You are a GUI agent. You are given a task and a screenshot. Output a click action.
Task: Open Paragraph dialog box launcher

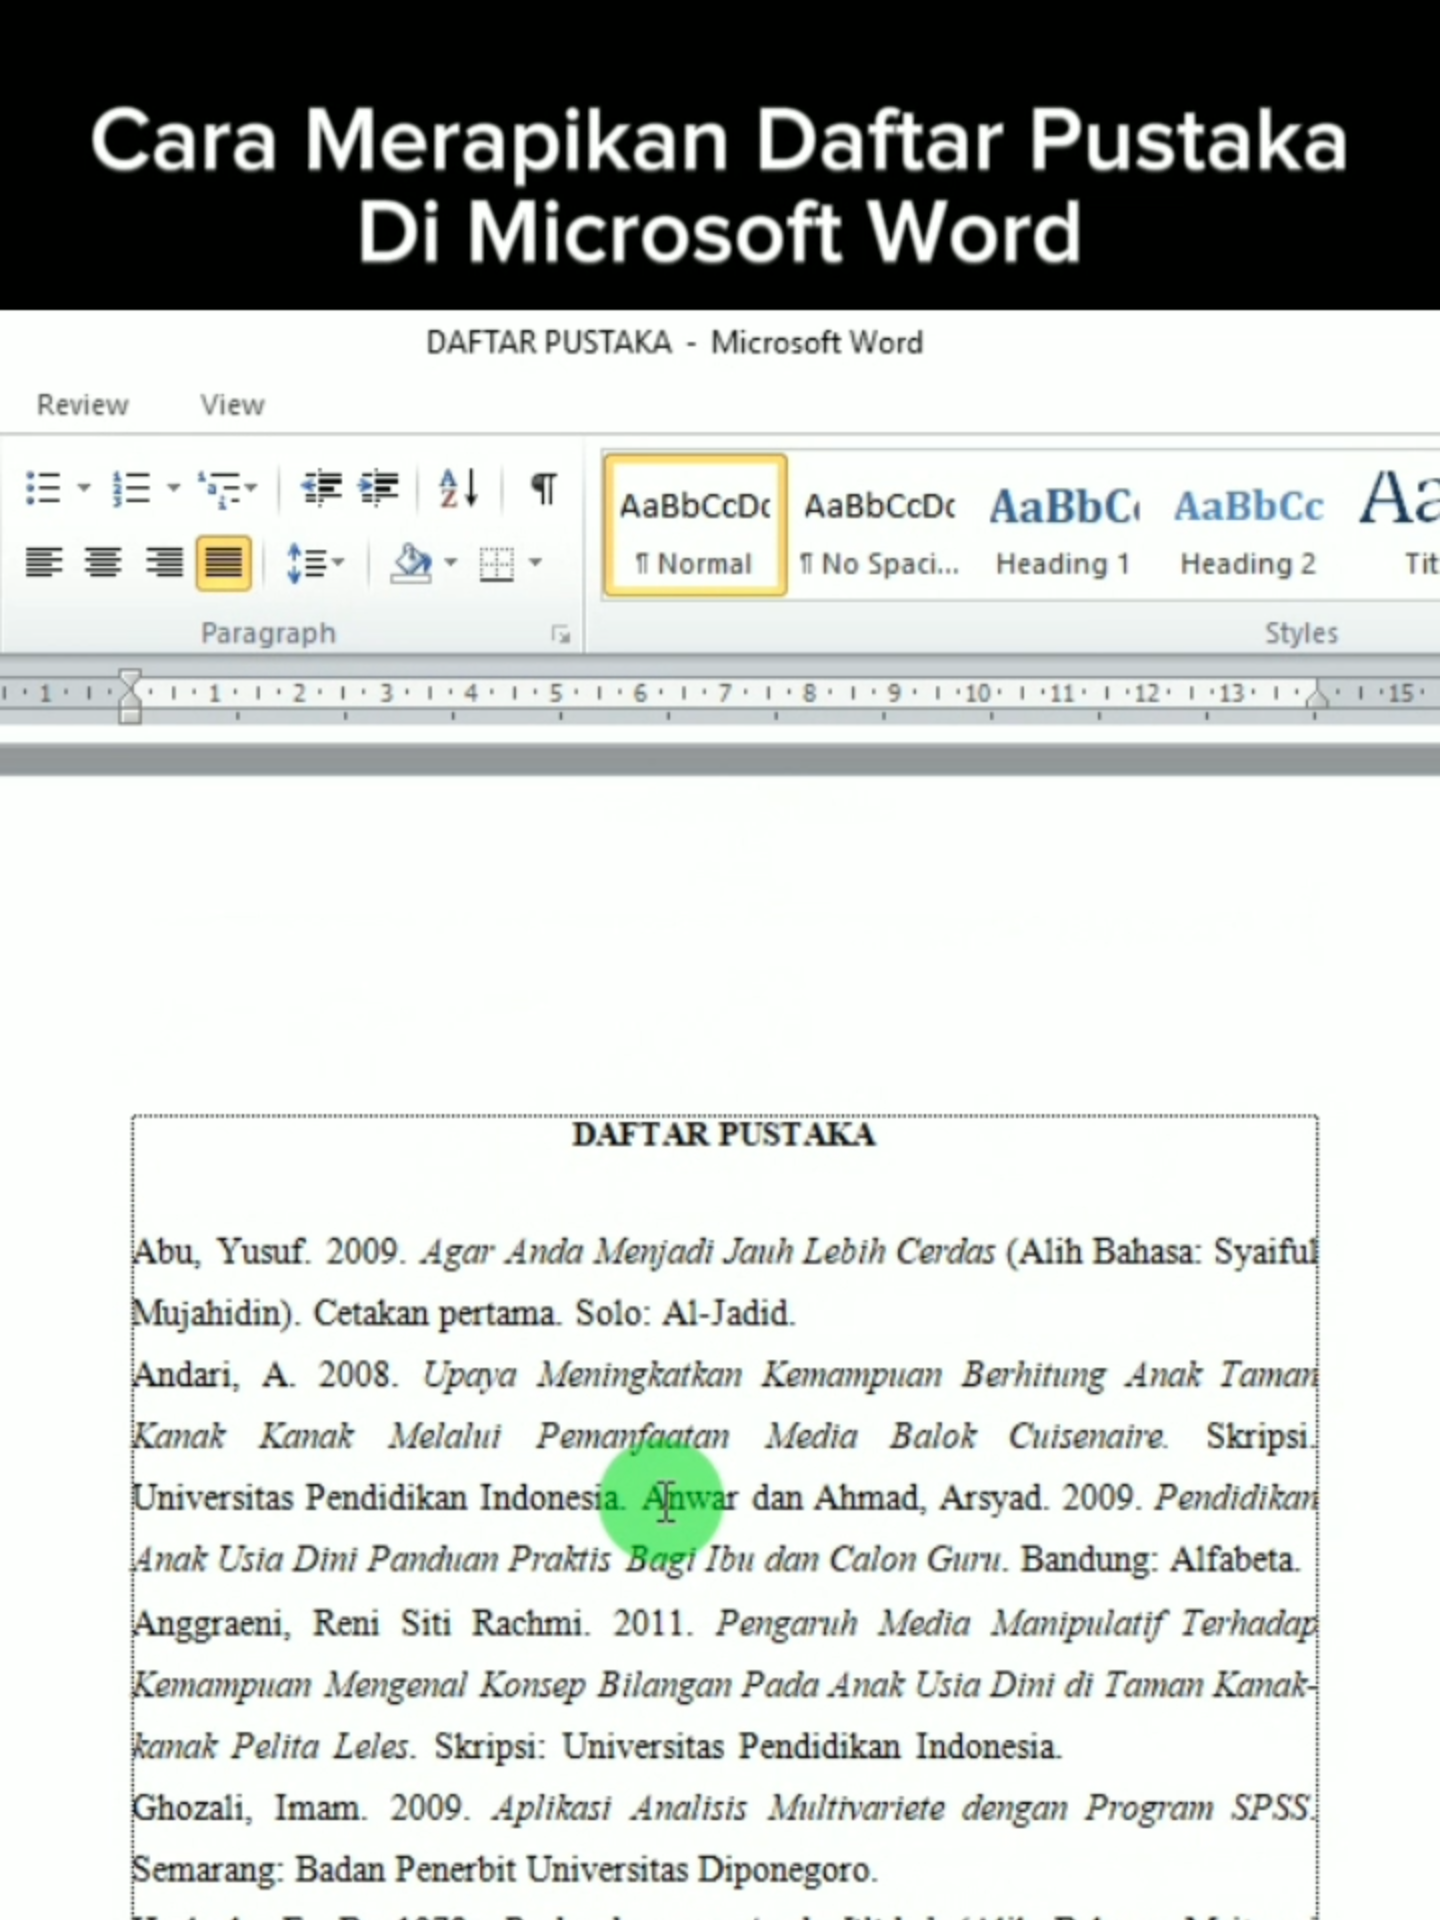point(561,635)
